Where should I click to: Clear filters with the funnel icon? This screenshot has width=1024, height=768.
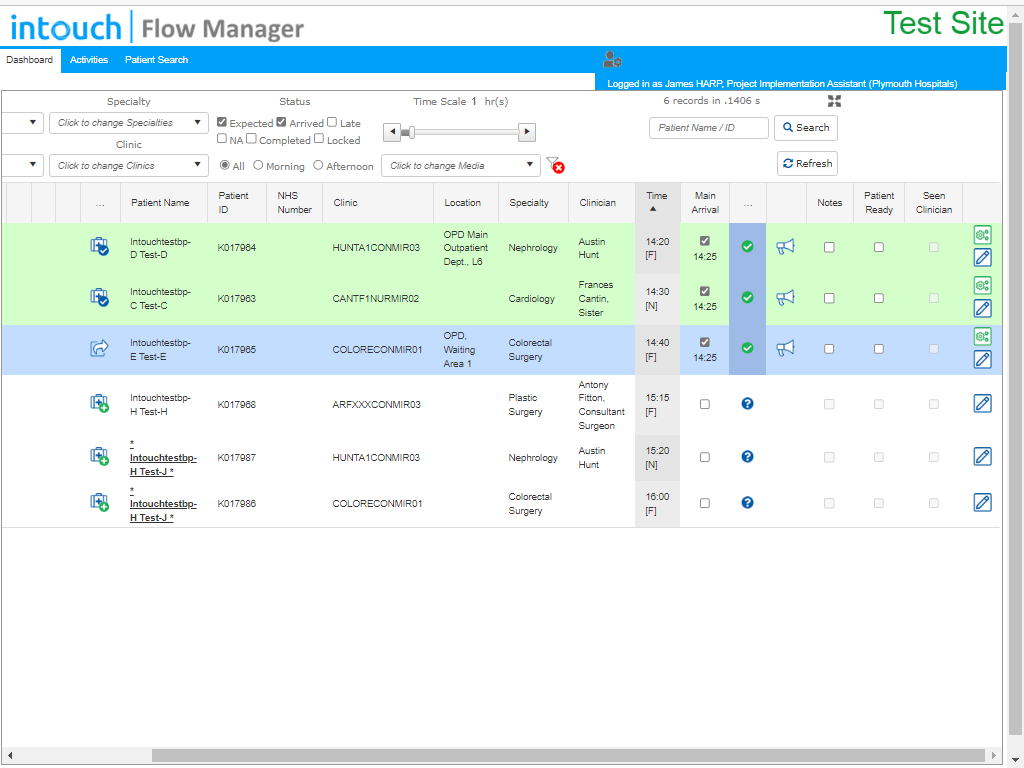[x=555, y=165]
